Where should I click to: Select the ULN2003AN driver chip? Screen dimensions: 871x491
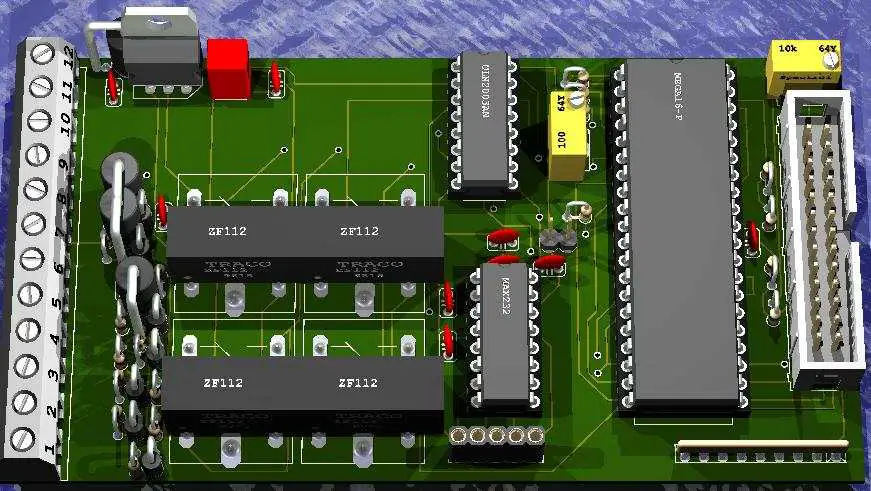pos(483,120)
